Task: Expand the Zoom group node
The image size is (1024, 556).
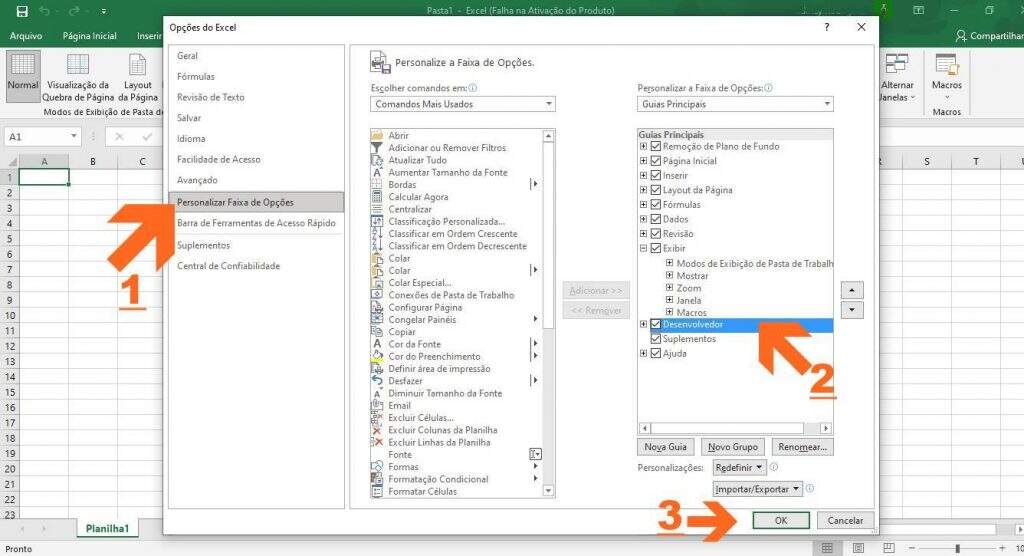Action: point(669,287)
